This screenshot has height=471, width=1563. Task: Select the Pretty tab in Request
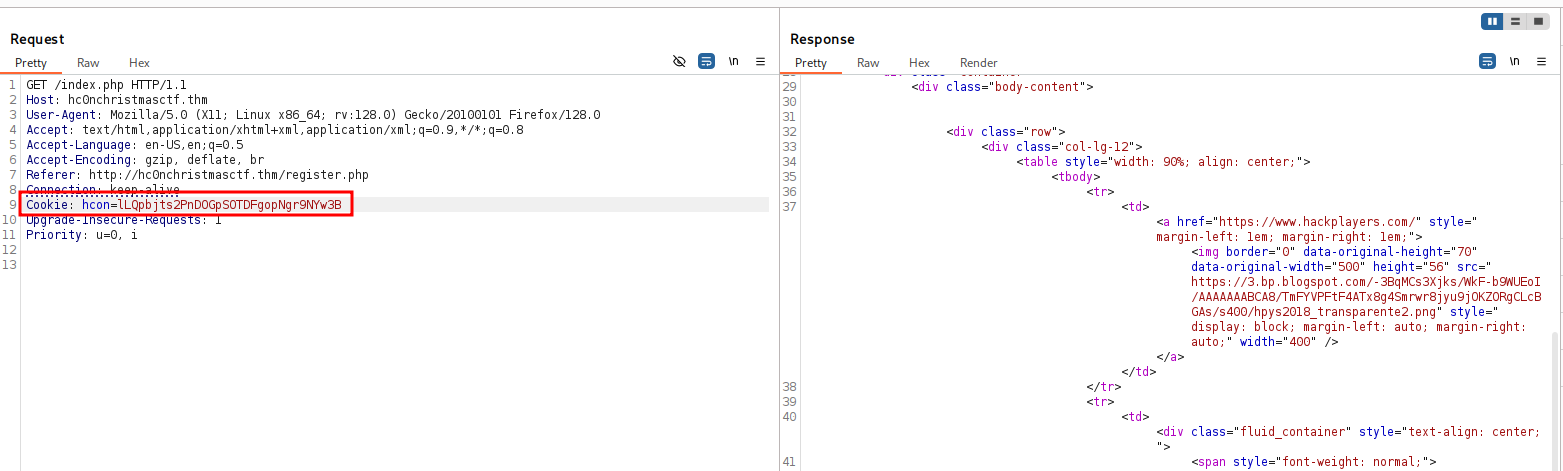[31, 63]
